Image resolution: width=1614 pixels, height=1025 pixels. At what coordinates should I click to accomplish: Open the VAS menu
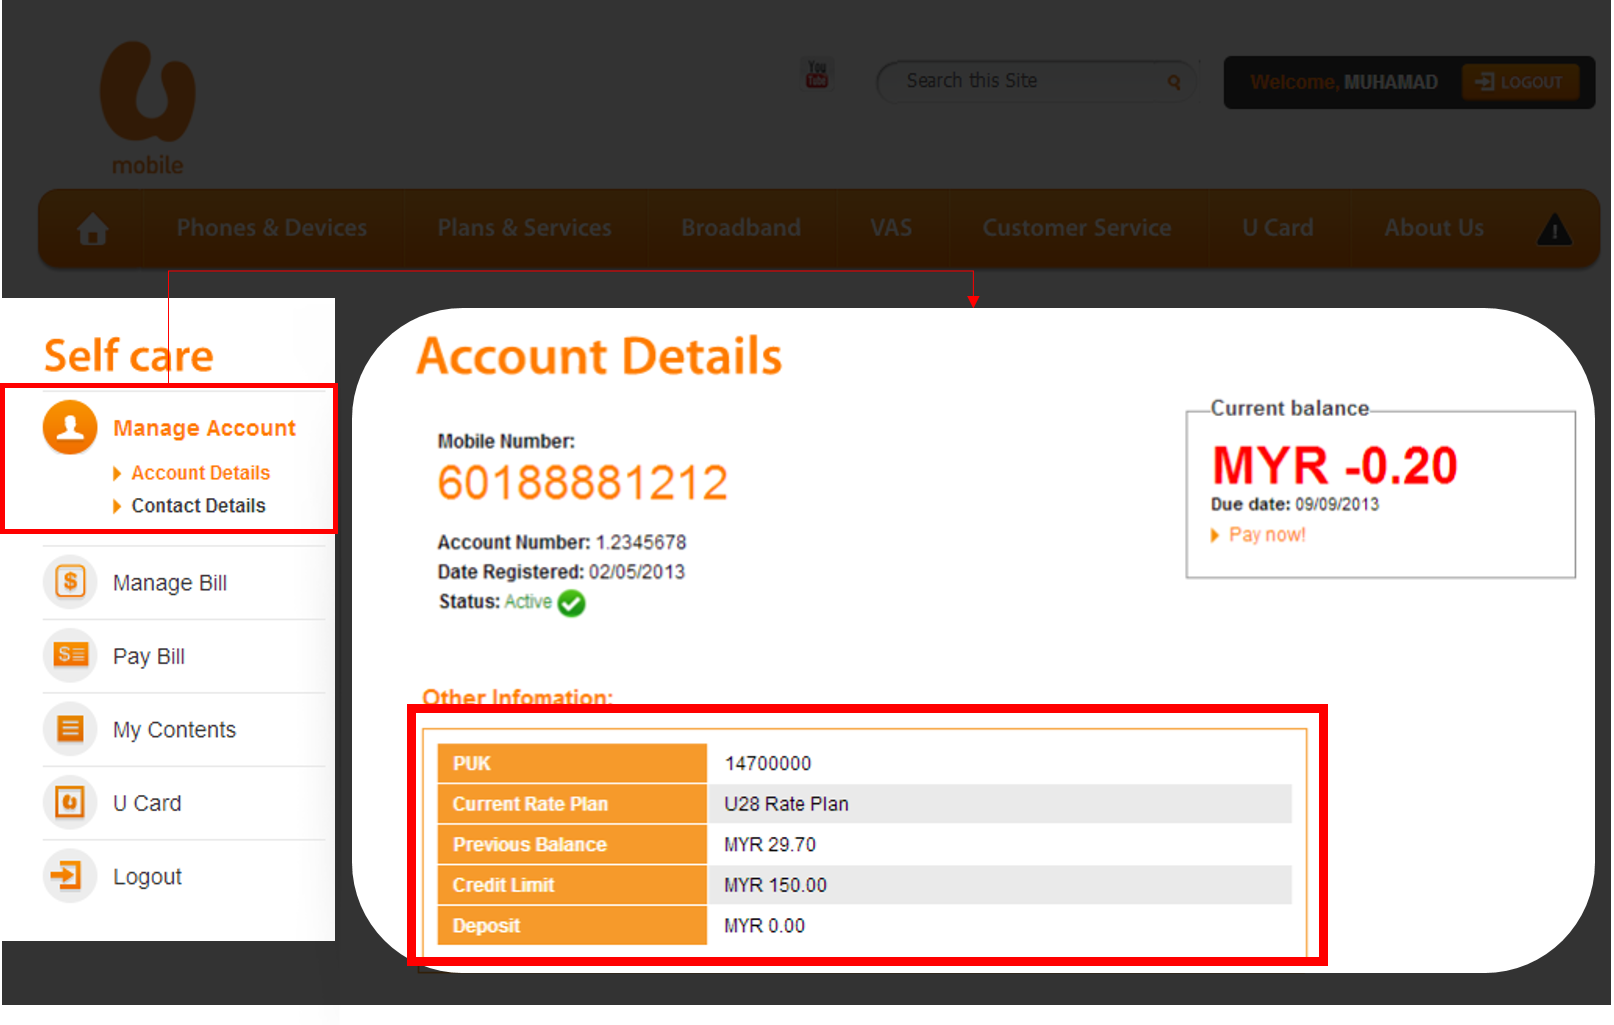pyautogui.click(x=891, y=228)
